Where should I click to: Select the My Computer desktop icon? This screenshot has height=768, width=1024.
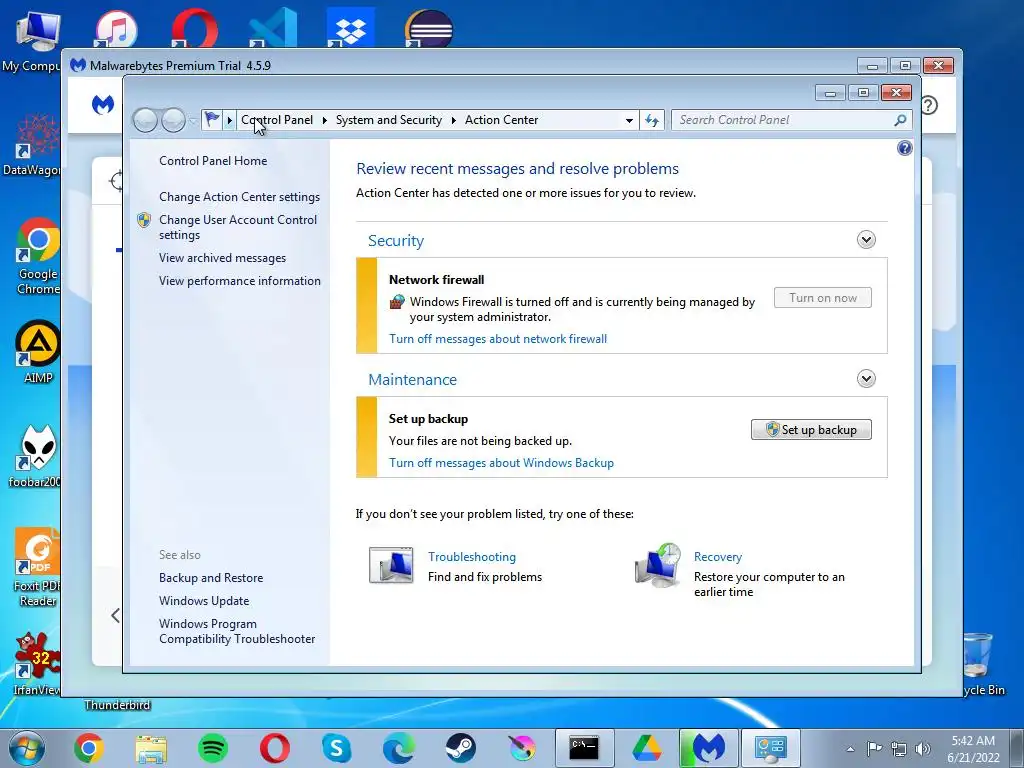tap(33, 40)
